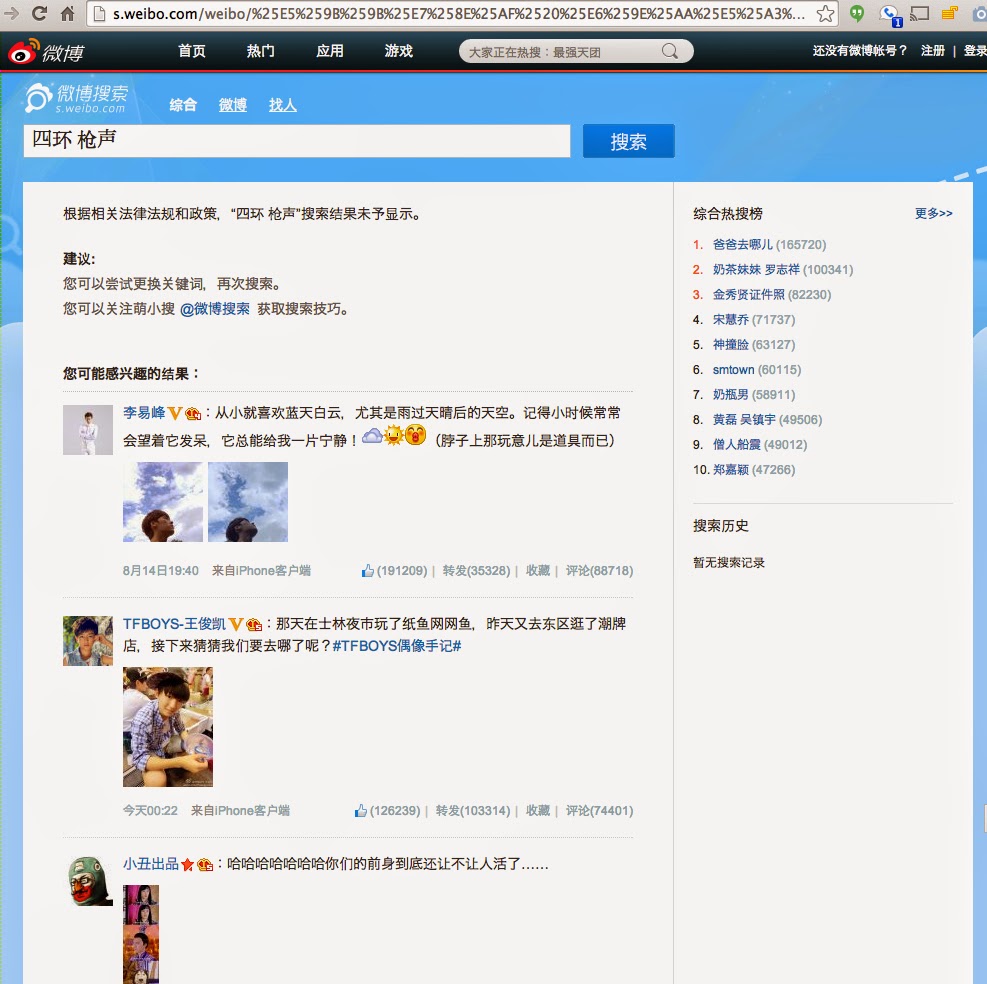
Task: Click hot search 金秀贤证件照
Action: pos(749,295)
